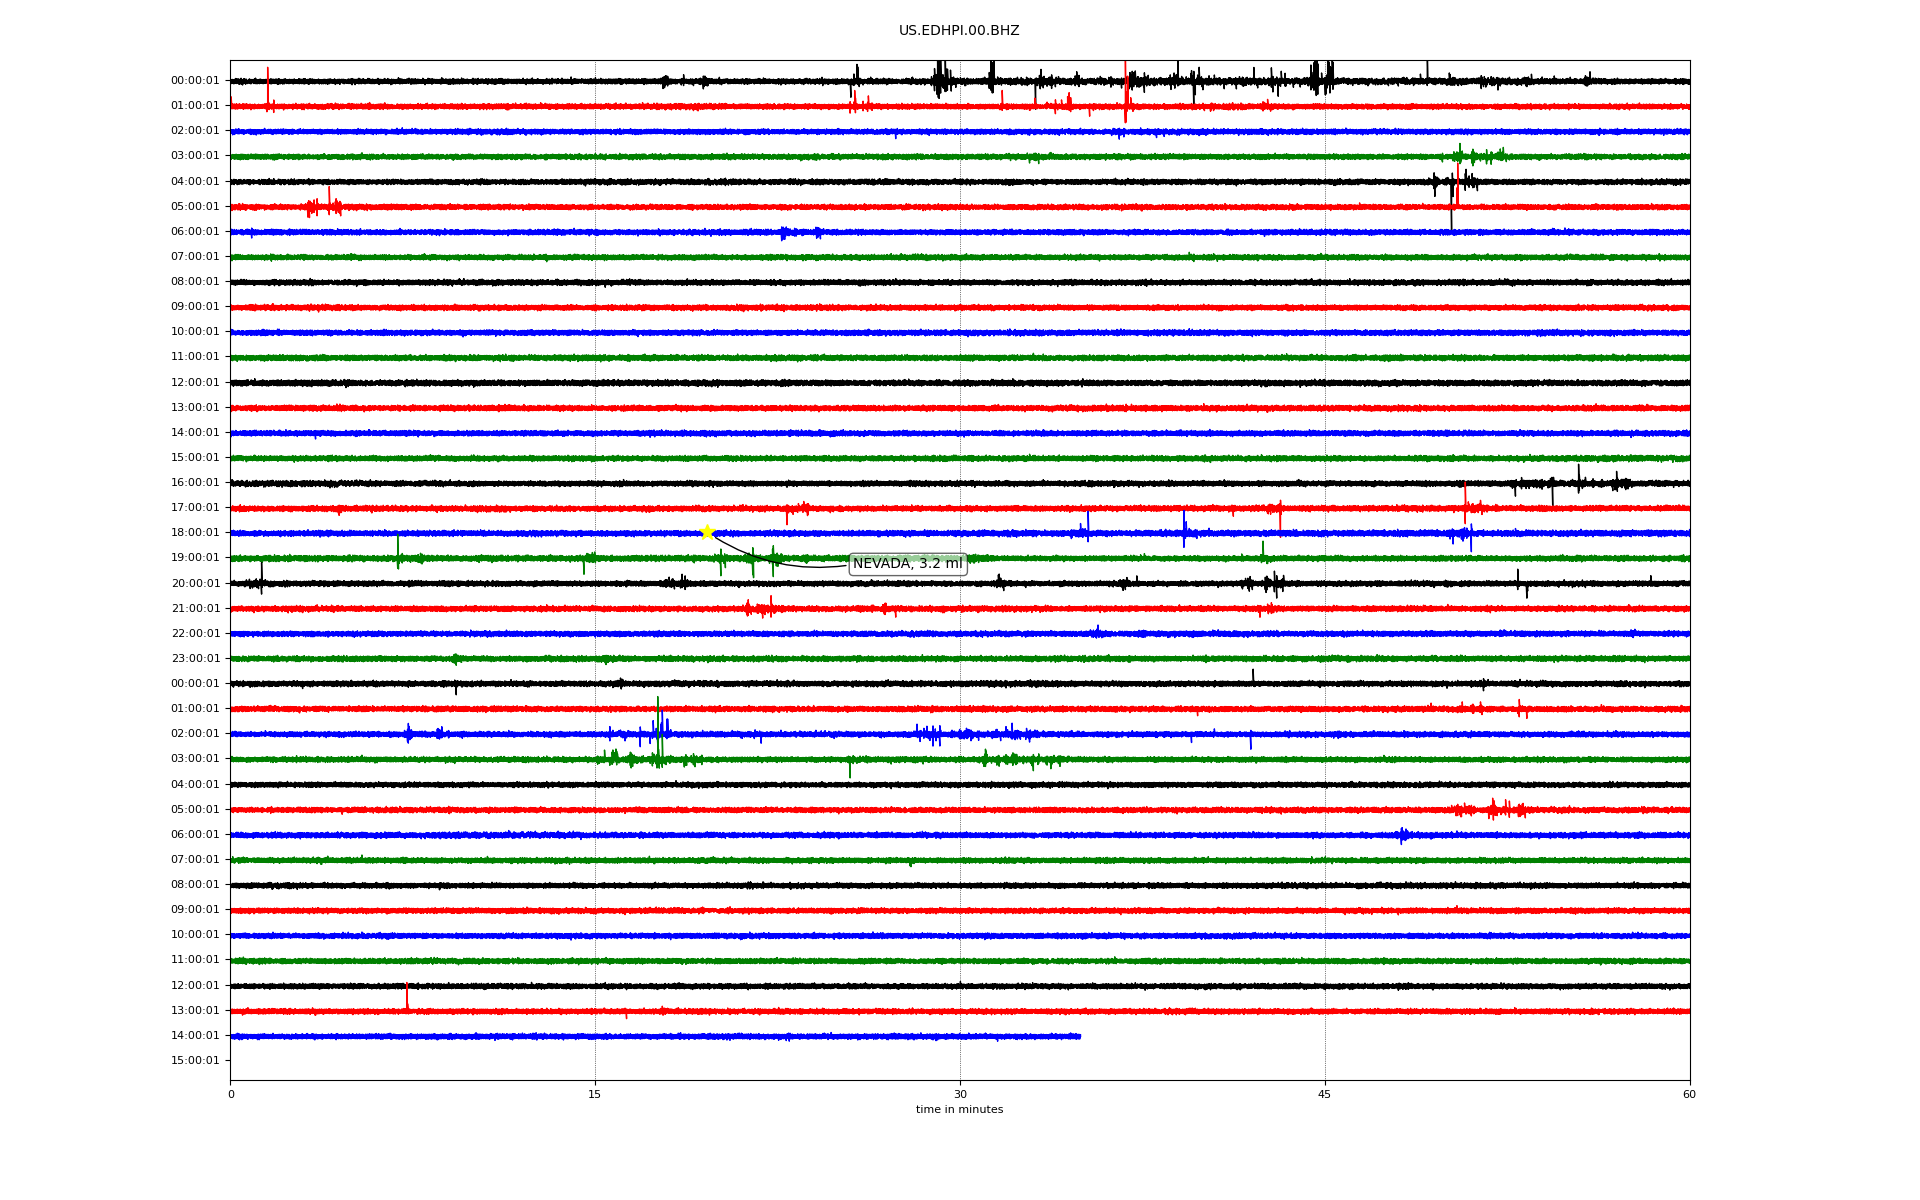The image size is (1920, 1200).
Task: Click the 05:00:01 label near the top
Action: [x=195, y=207]
